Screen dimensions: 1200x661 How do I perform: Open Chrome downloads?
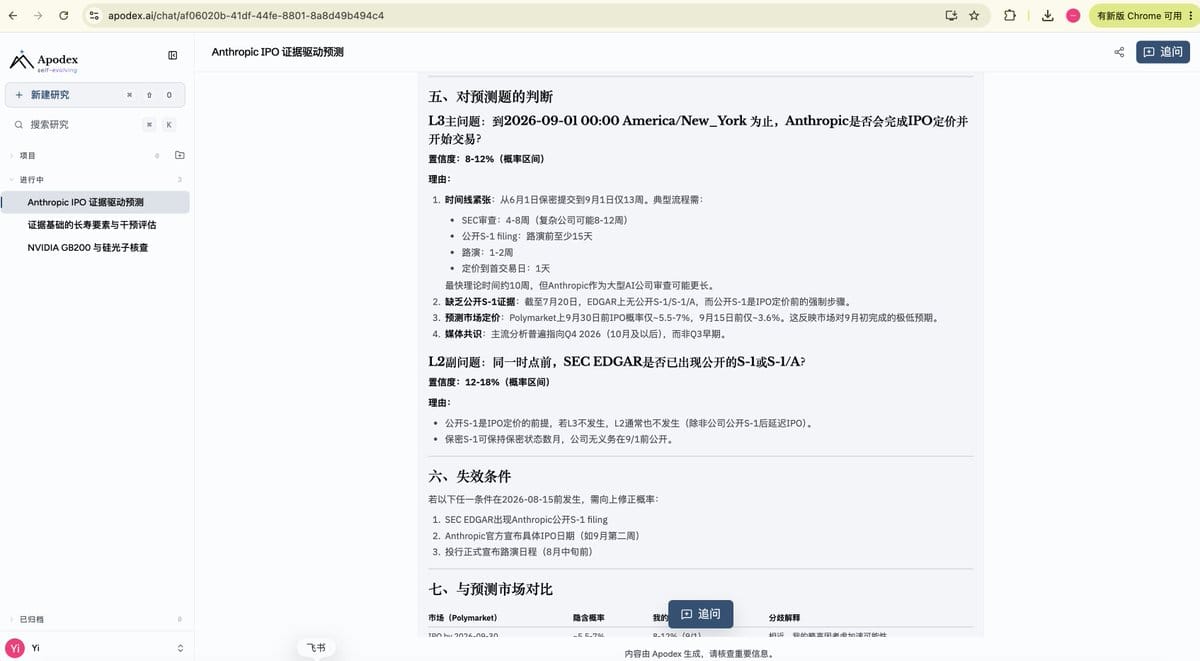click(1047, 16)
